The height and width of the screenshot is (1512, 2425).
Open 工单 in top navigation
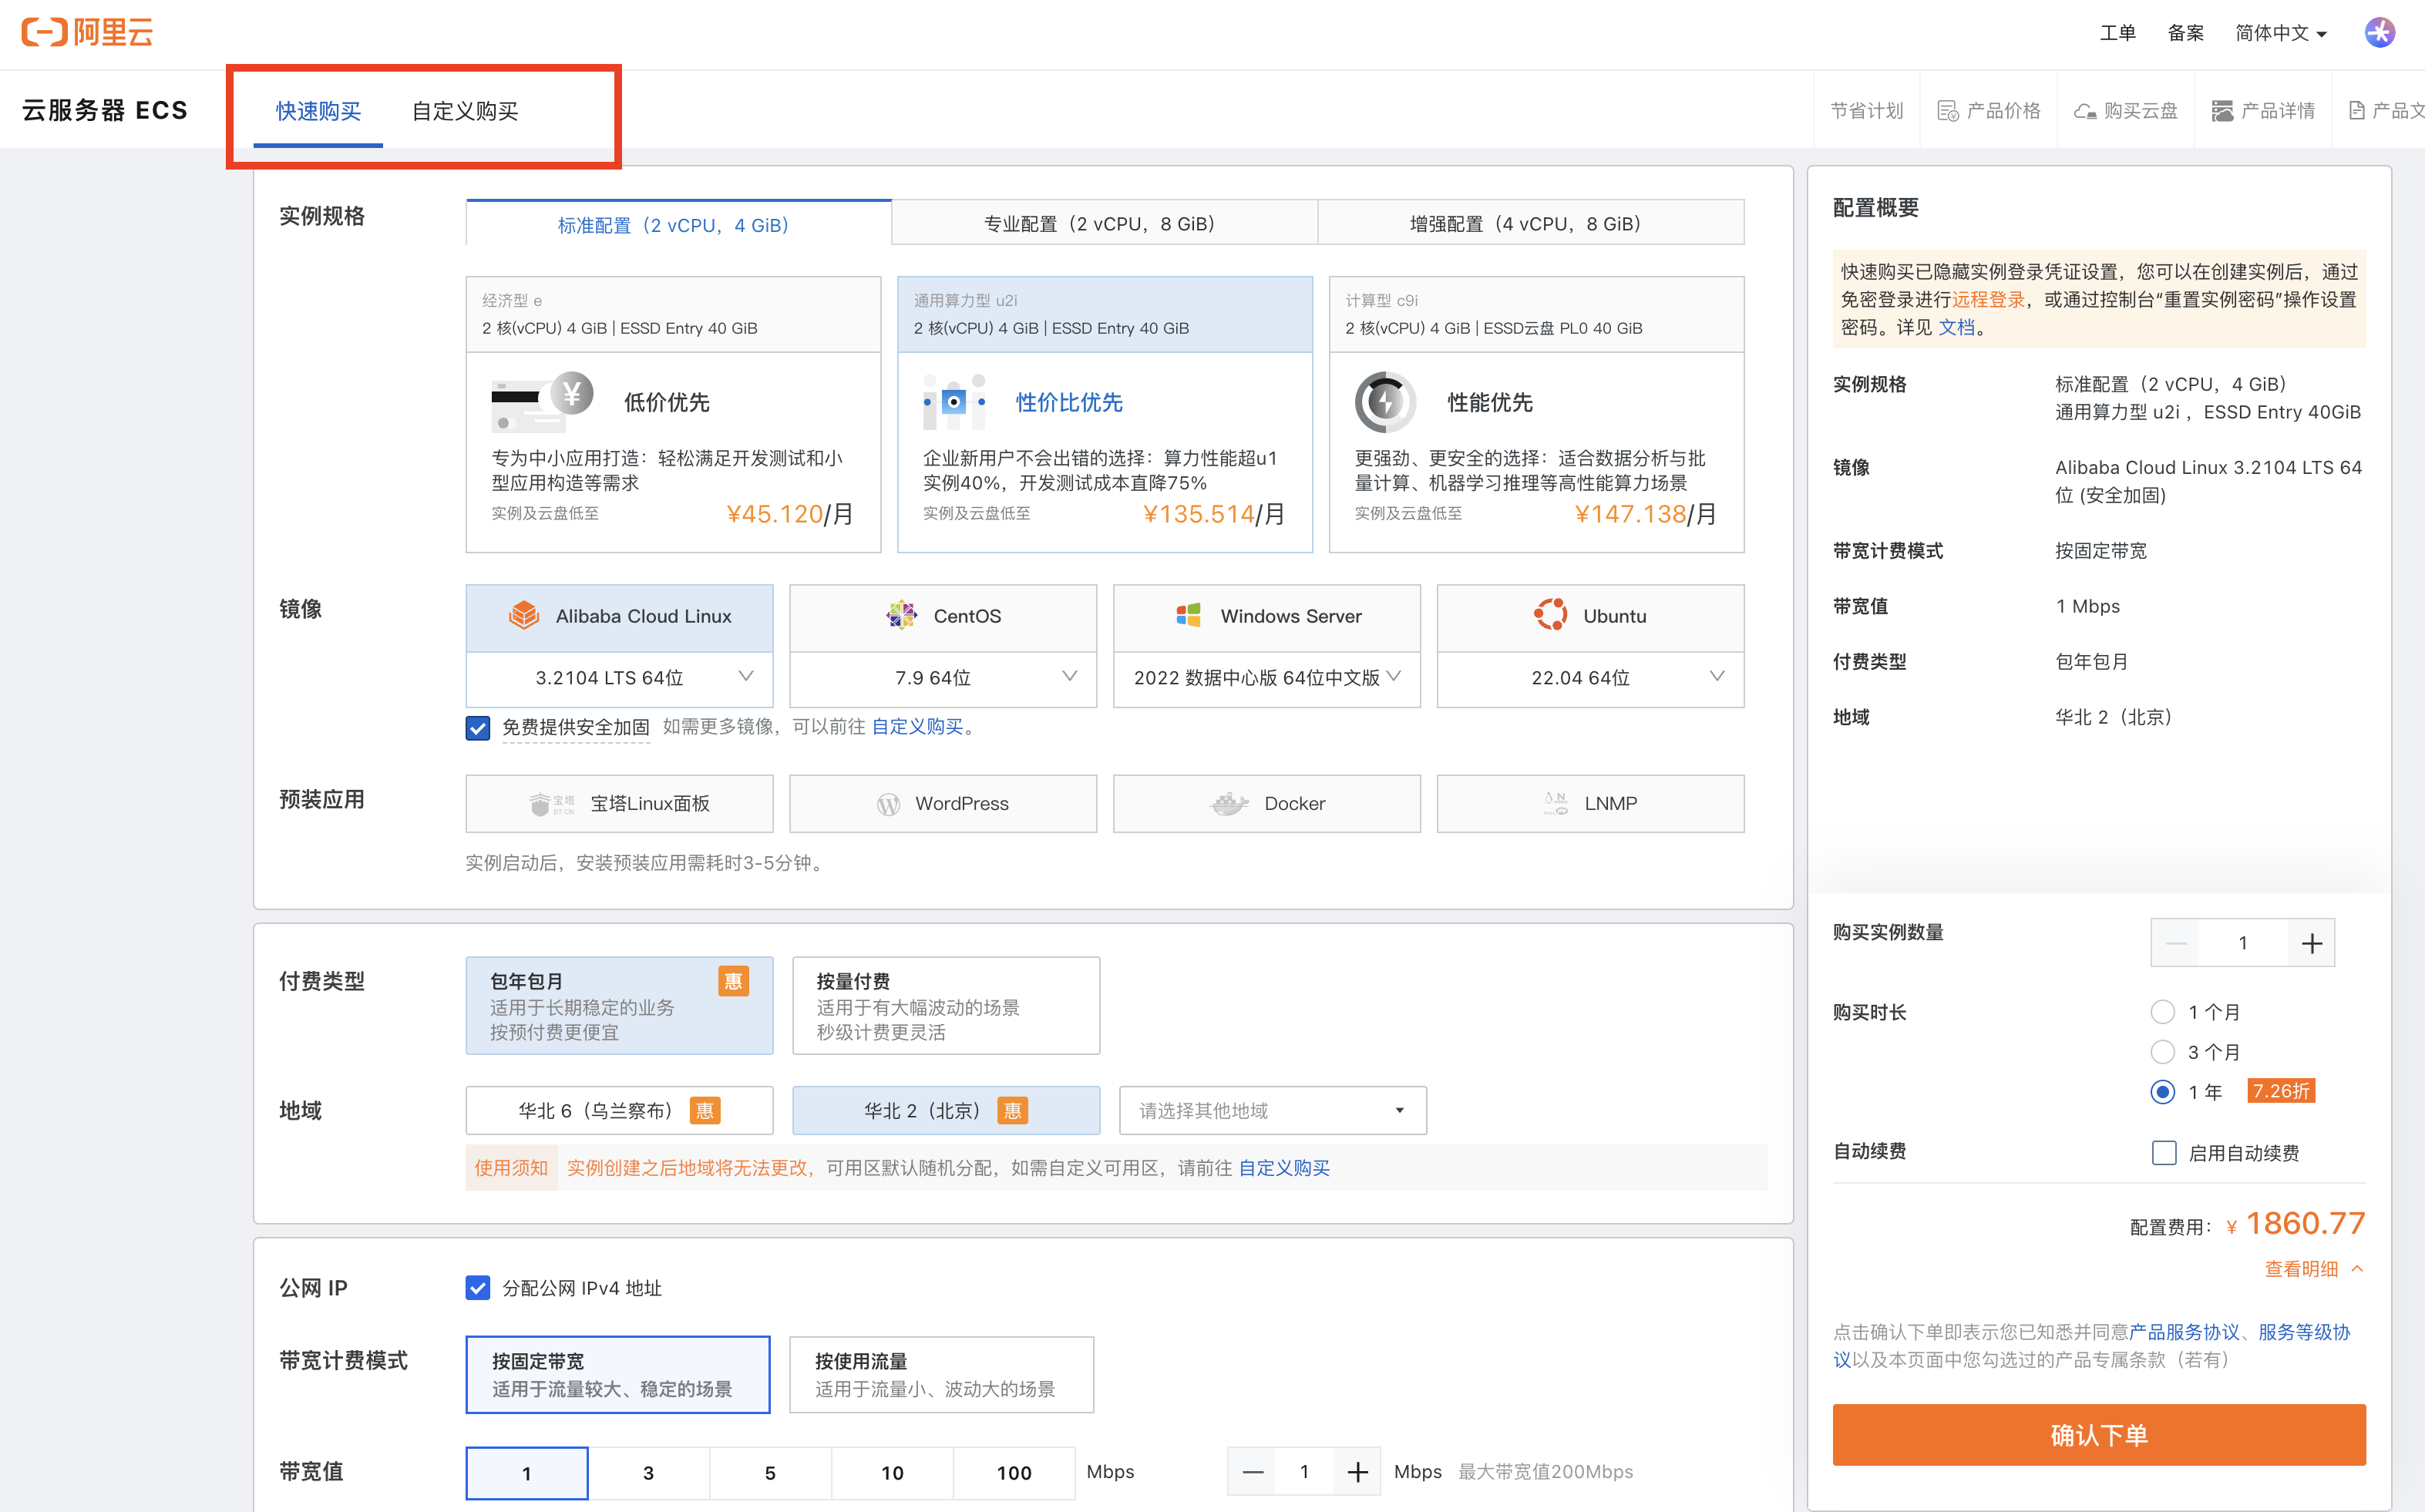[2117, 33]
